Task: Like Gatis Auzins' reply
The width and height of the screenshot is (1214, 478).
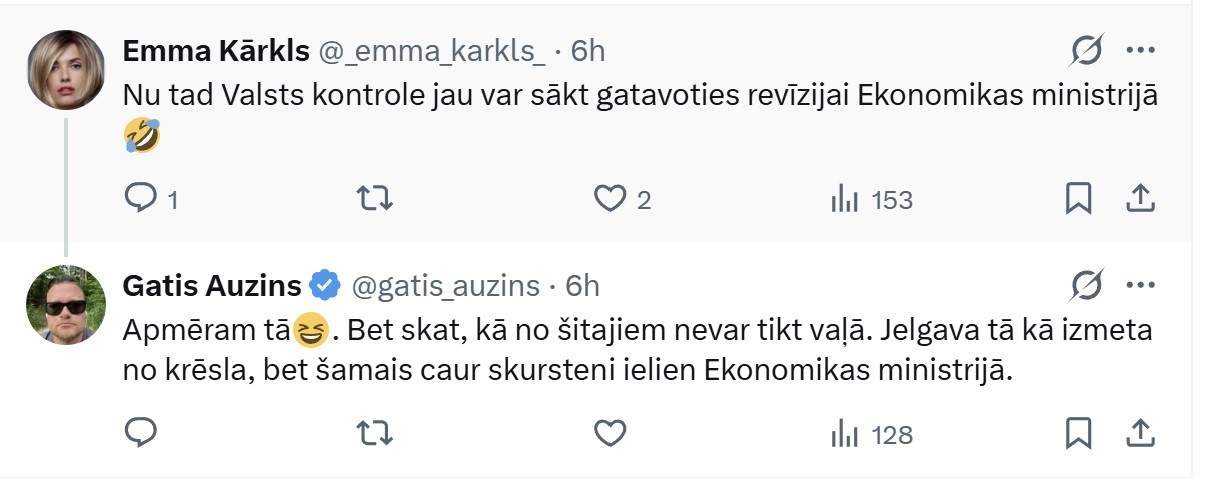Action: click(609, 434)
